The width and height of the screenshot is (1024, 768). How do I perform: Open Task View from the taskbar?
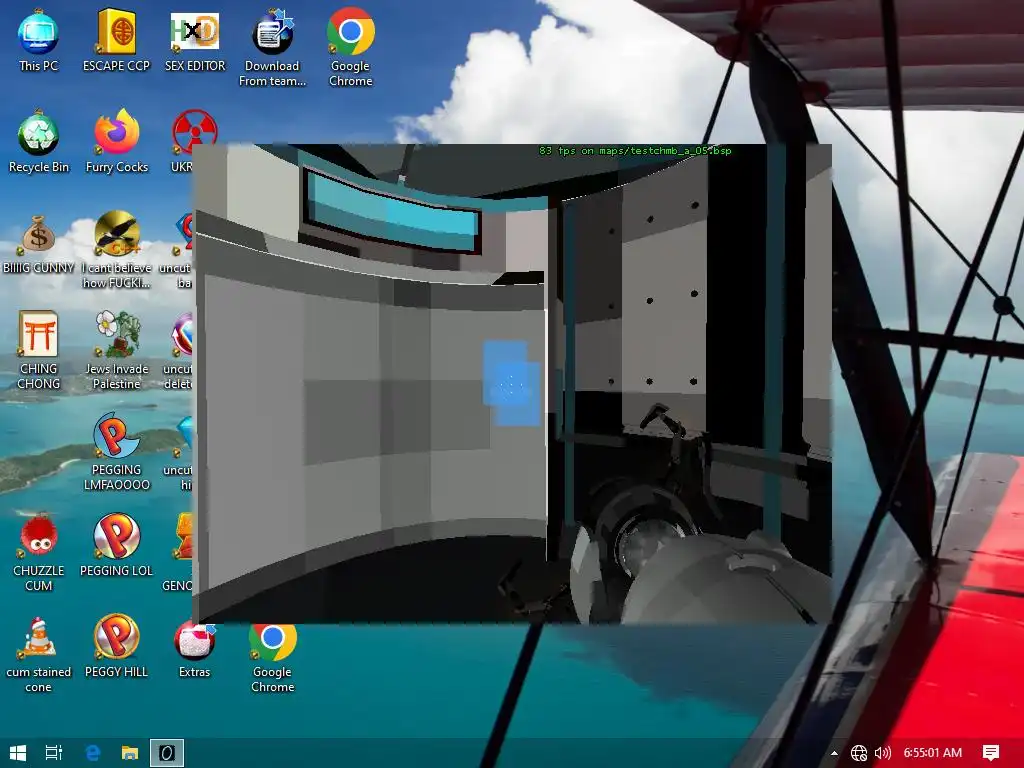point(54,753)
